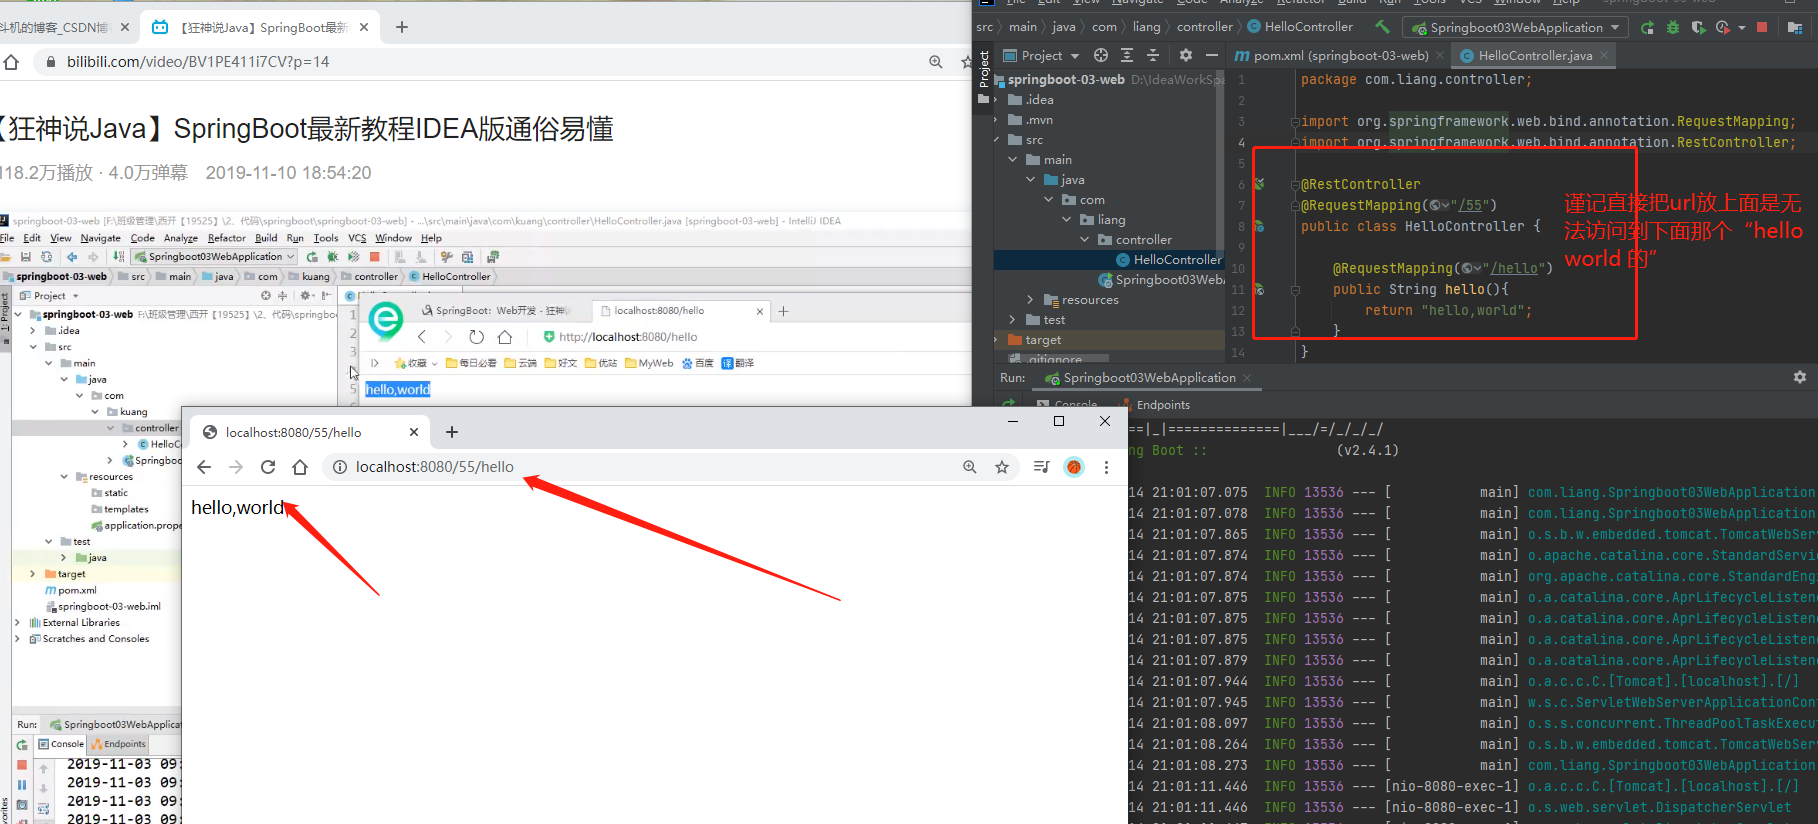
Task: Click the class gutter icon on line 8
Action: [1259, 227]
